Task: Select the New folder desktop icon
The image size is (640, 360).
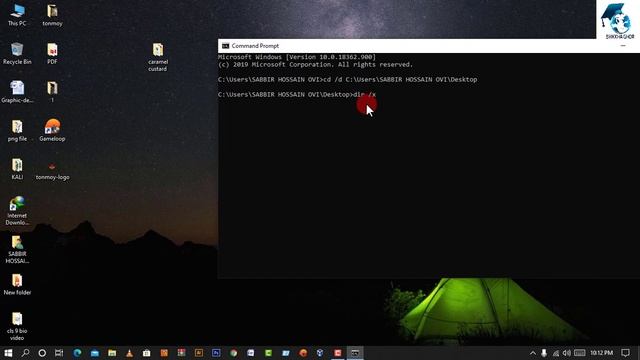Action: pyautogui.click(x=17, y=284)
